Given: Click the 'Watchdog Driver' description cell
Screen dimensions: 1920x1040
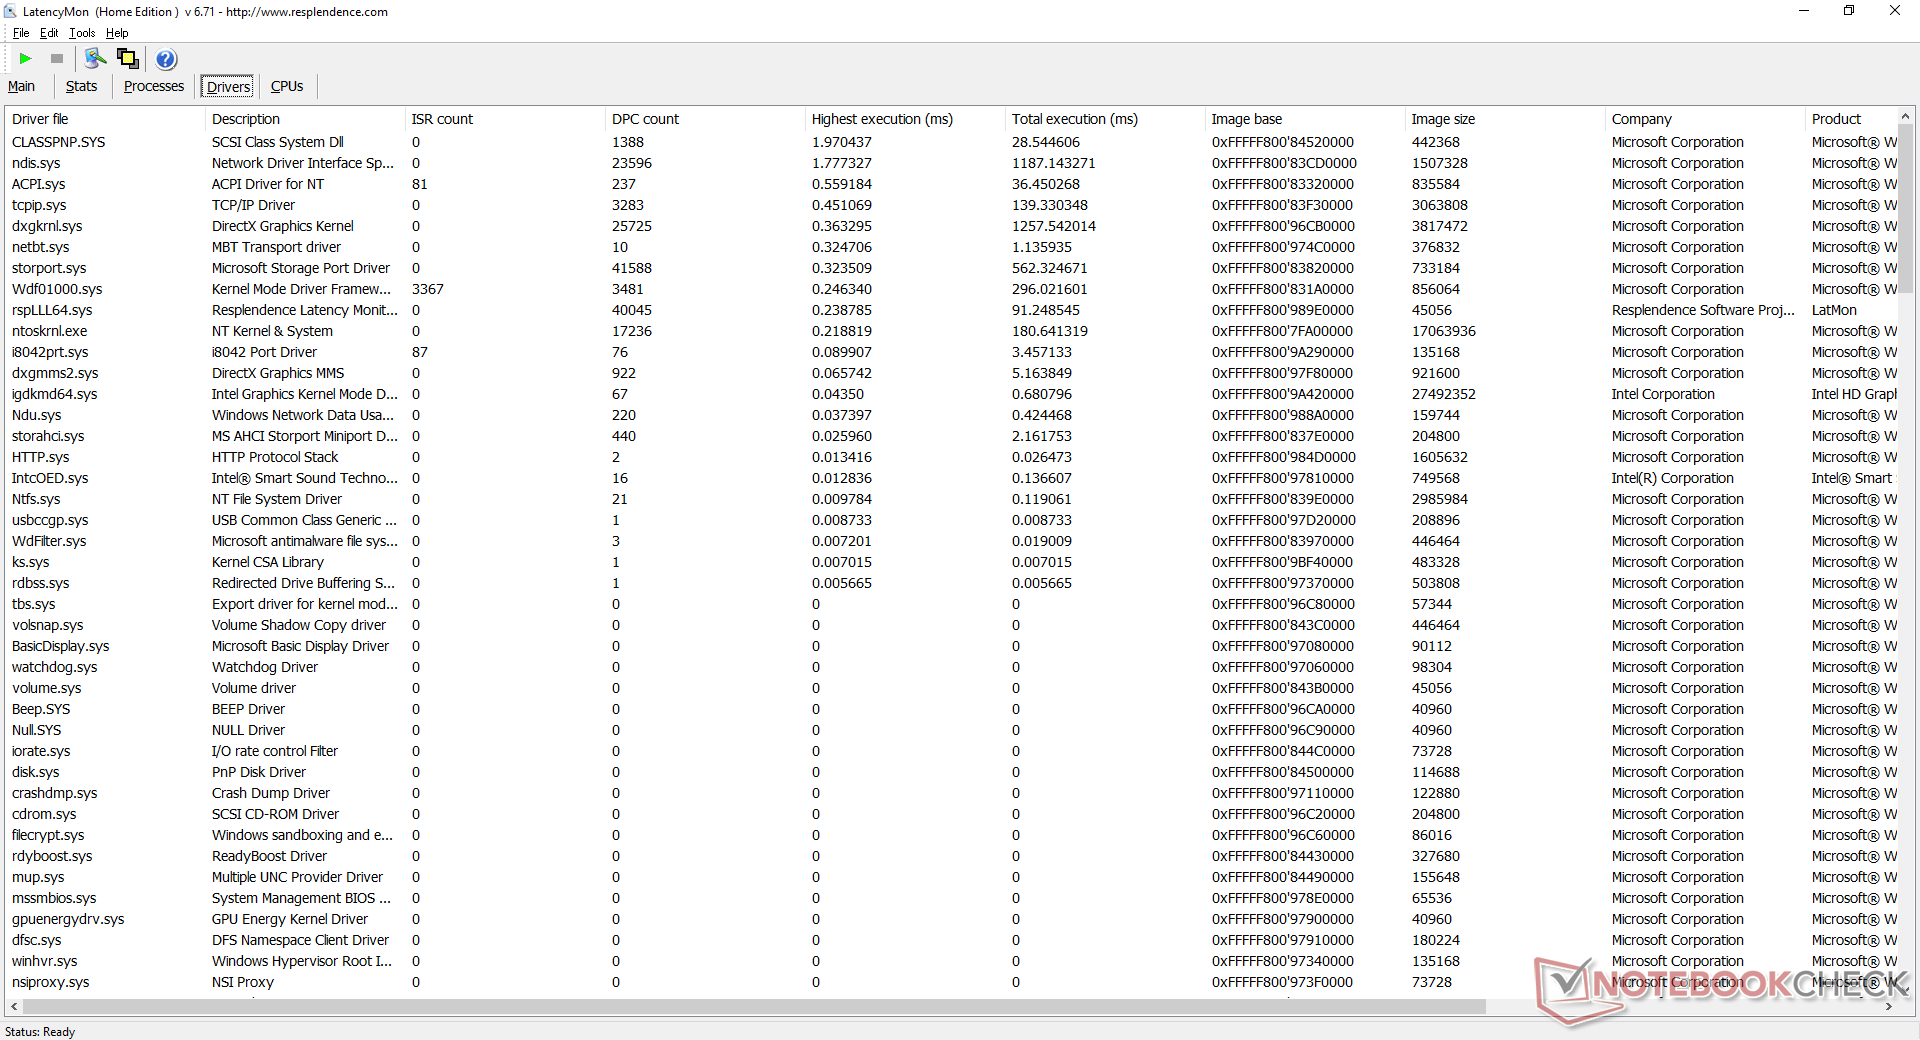Looking at the screenshot, I should coord(265,667).
